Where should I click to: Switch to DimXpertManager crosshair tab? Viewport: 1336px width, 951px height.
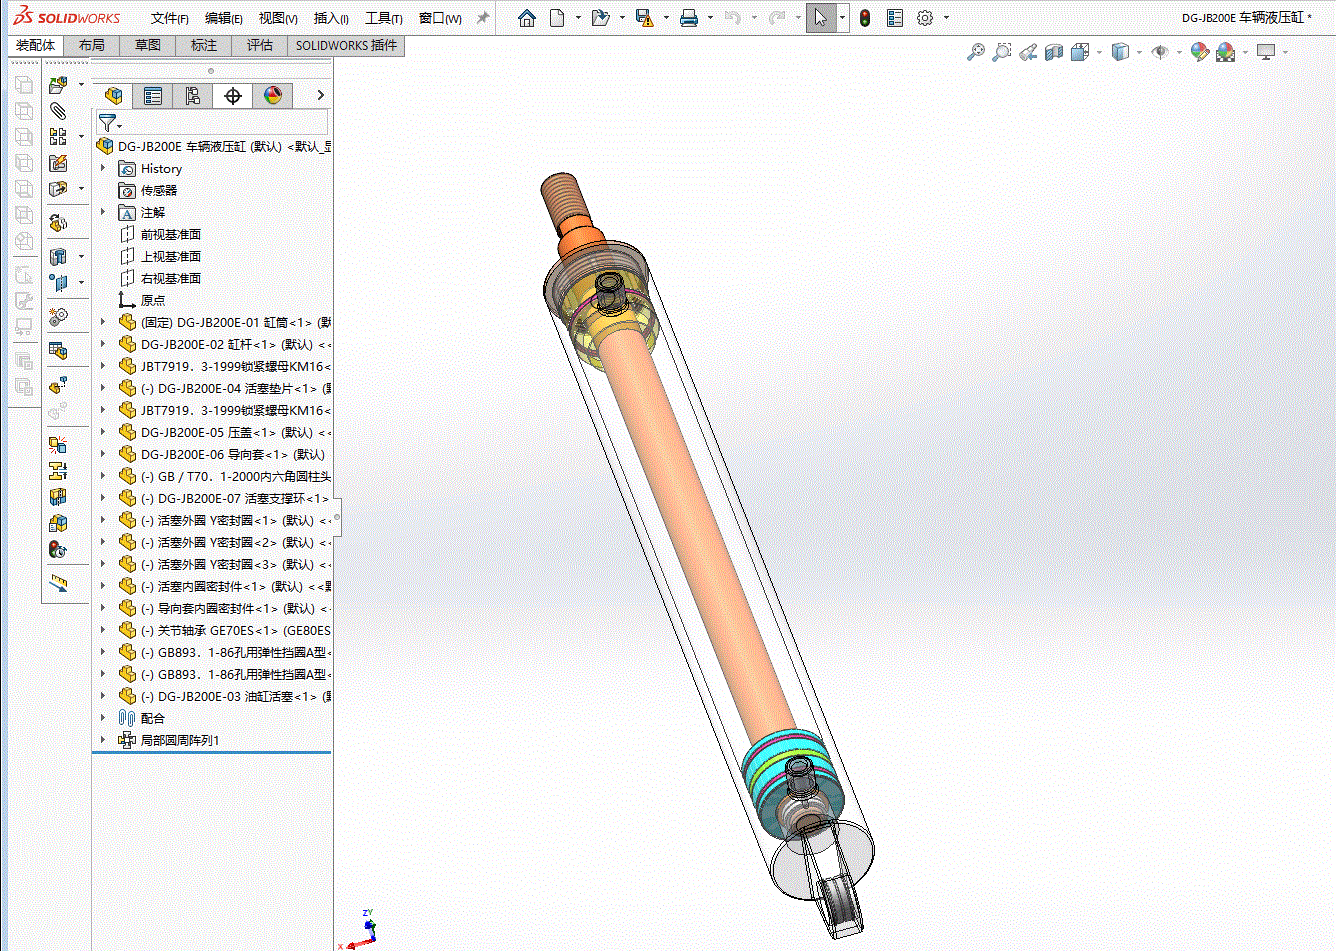pos(233,95)
